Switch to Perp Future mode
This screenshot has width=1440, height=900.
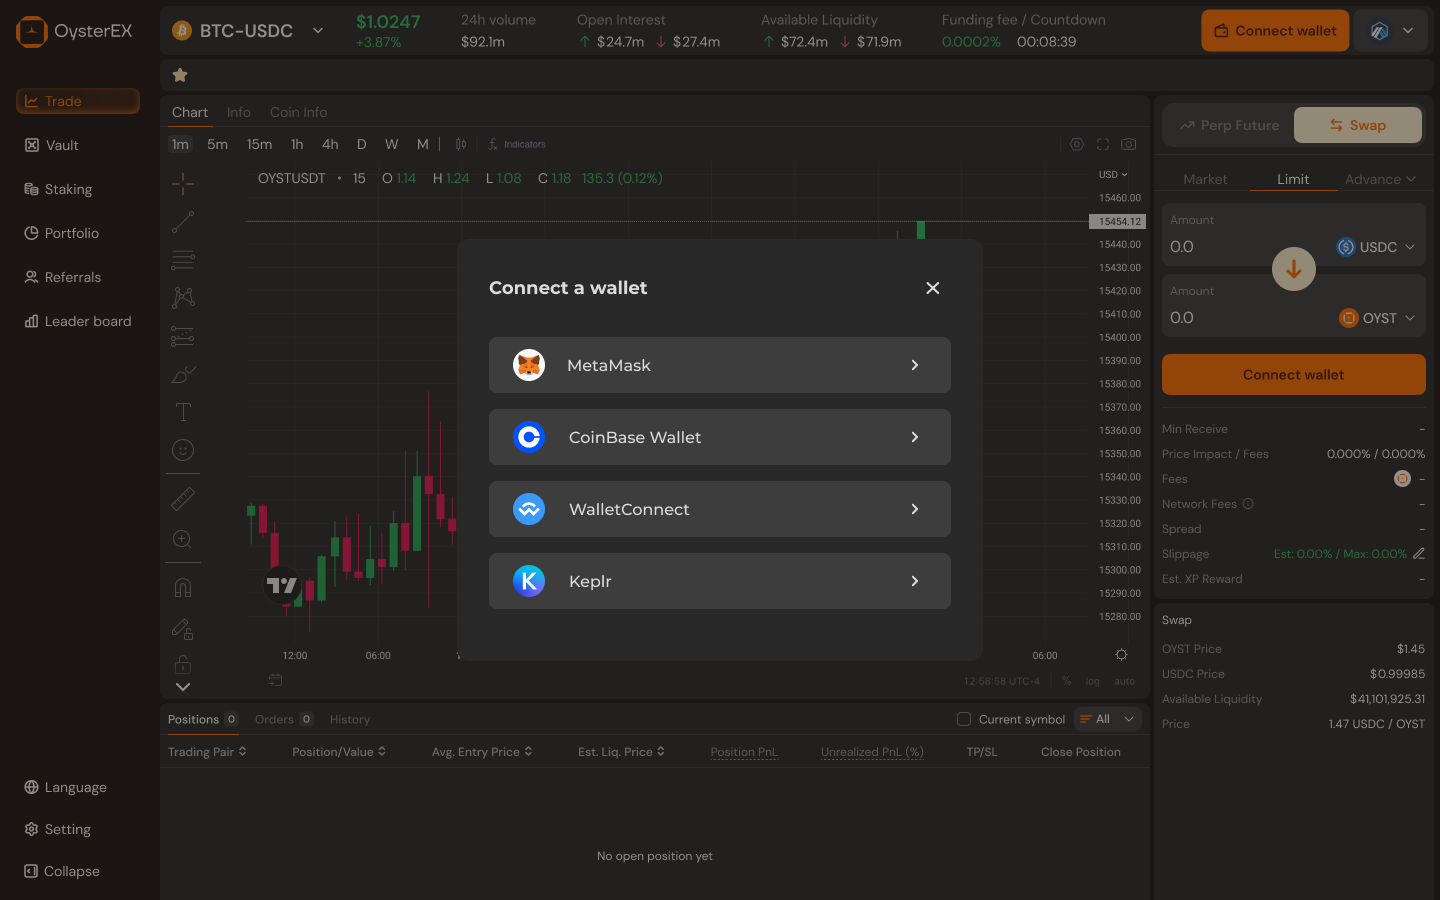(x=1229, y=125)
